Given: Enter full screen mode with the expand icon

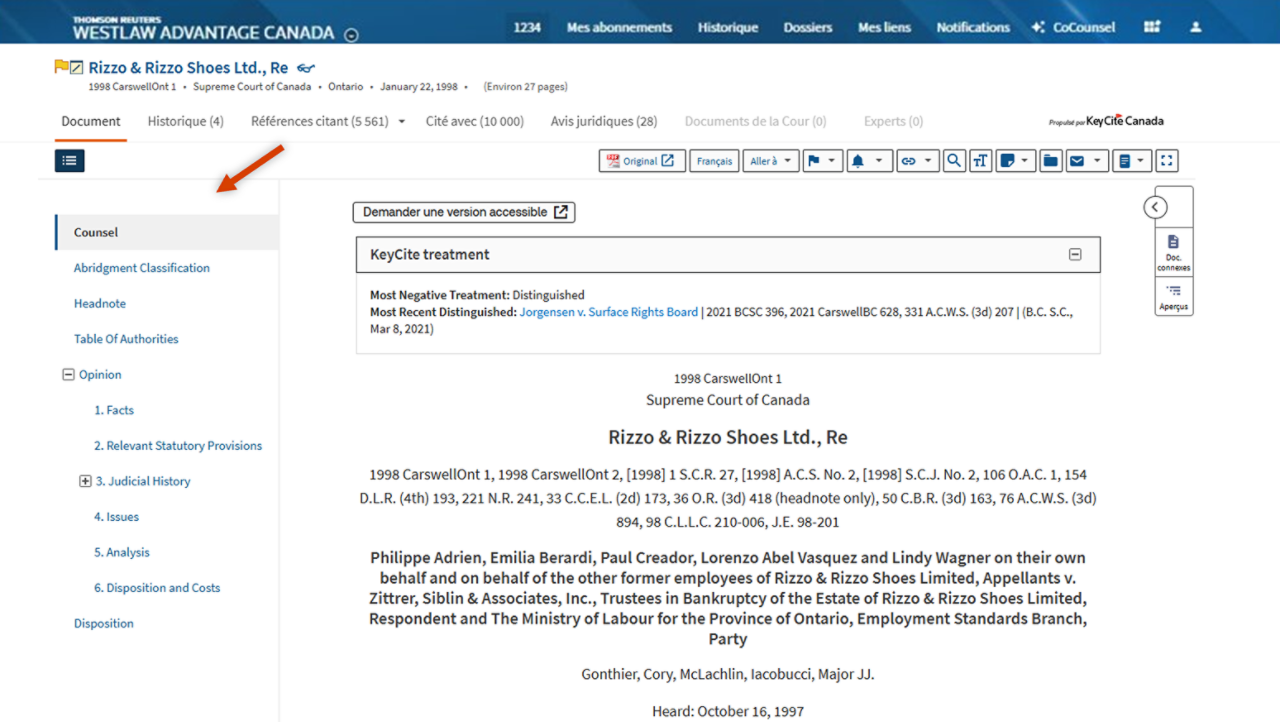Looking at the screenshot, I should coord(1167,161).
